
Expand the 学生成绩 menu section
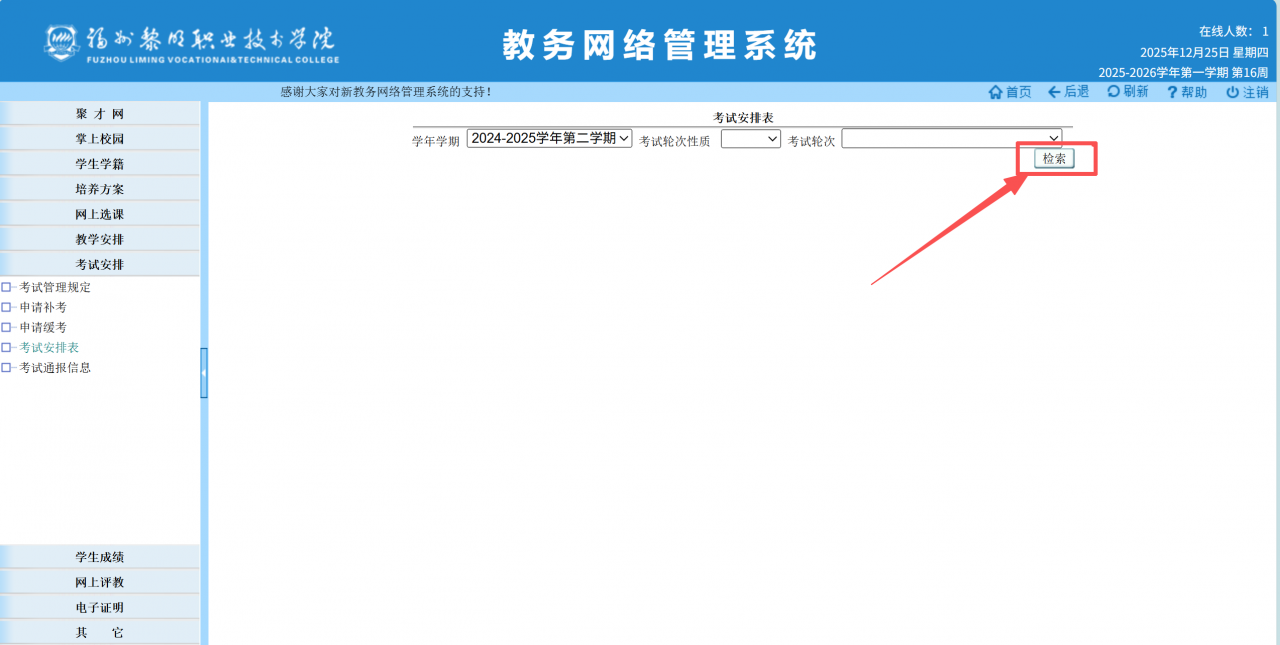pos(100,557)
